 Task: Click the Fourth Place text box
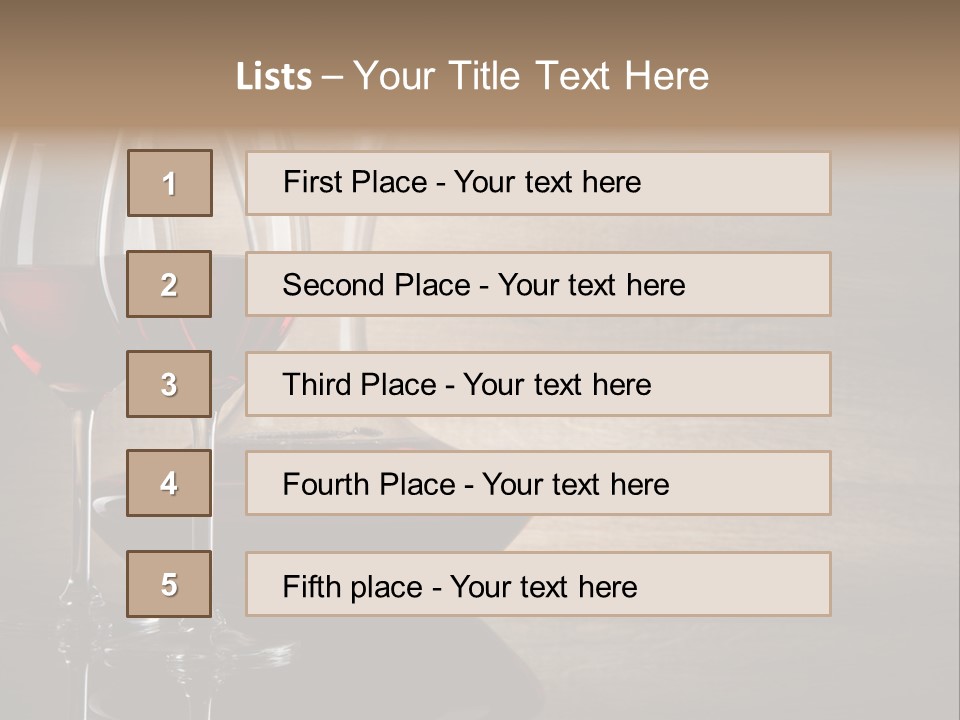point(538,483)
